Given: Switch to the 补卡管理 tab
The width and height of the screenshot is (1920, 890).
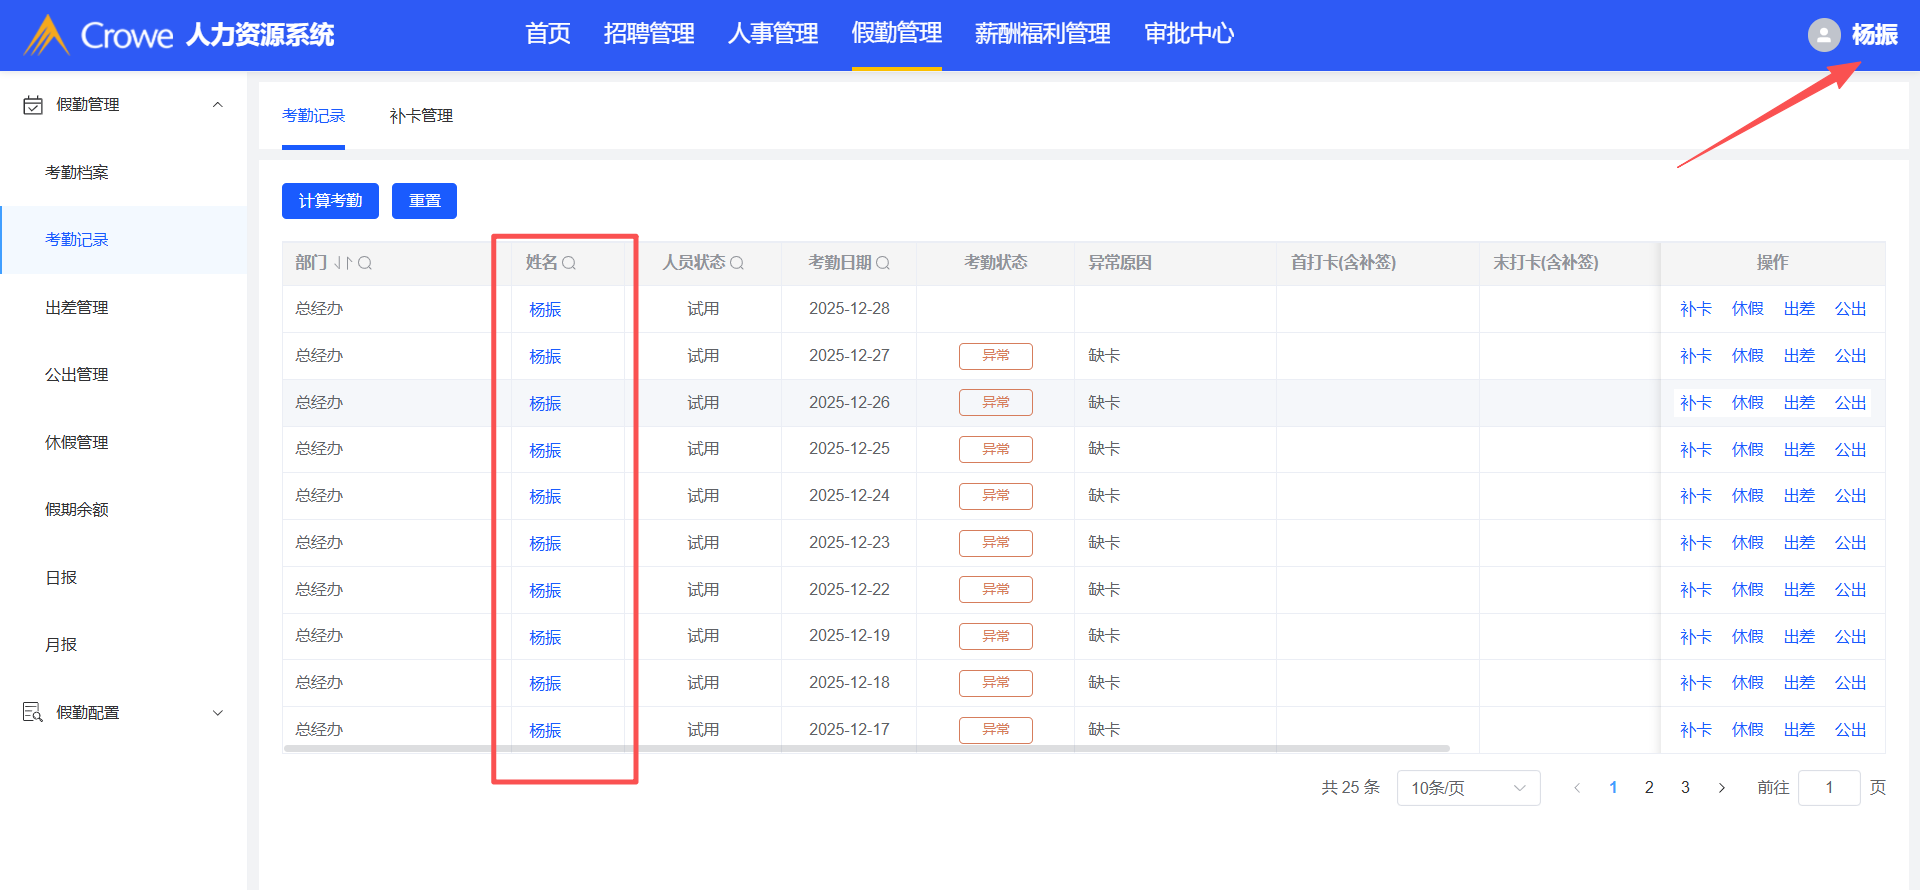Looking at the screenshot, I should (421, 116).
